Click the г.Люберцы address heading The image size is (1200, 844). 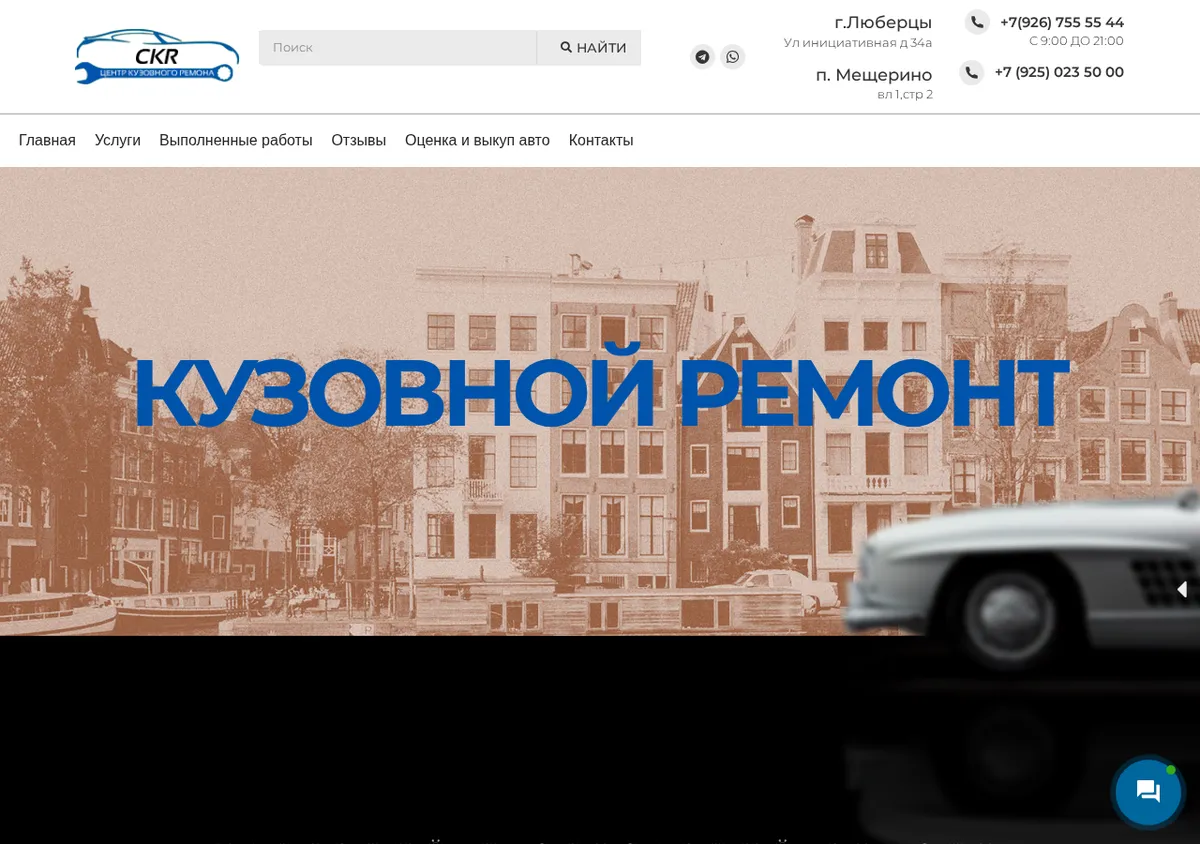[x=883, y=22]
